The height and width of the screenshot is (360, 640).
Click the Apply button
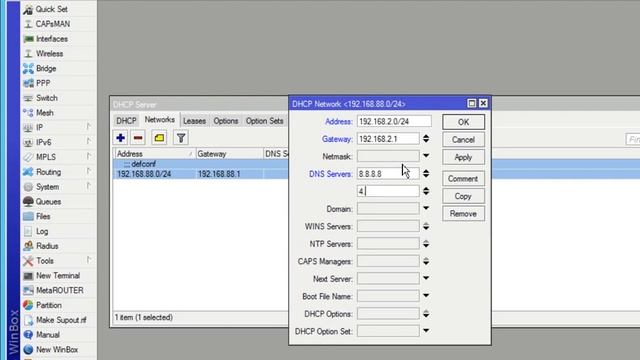(x=463, y=157)
